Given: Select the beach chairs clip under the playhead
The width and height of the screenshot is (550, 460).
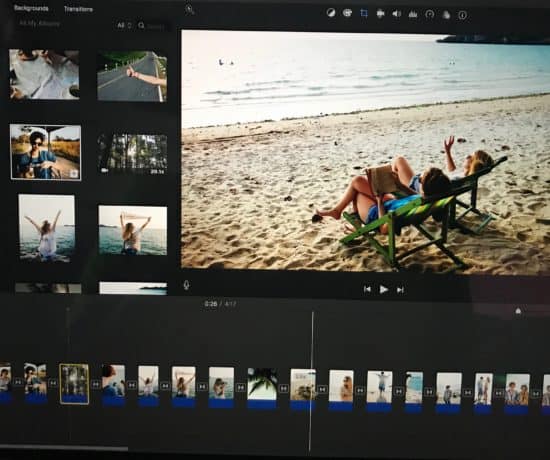Looking at the screenshot, I should [x=303, y=389].
